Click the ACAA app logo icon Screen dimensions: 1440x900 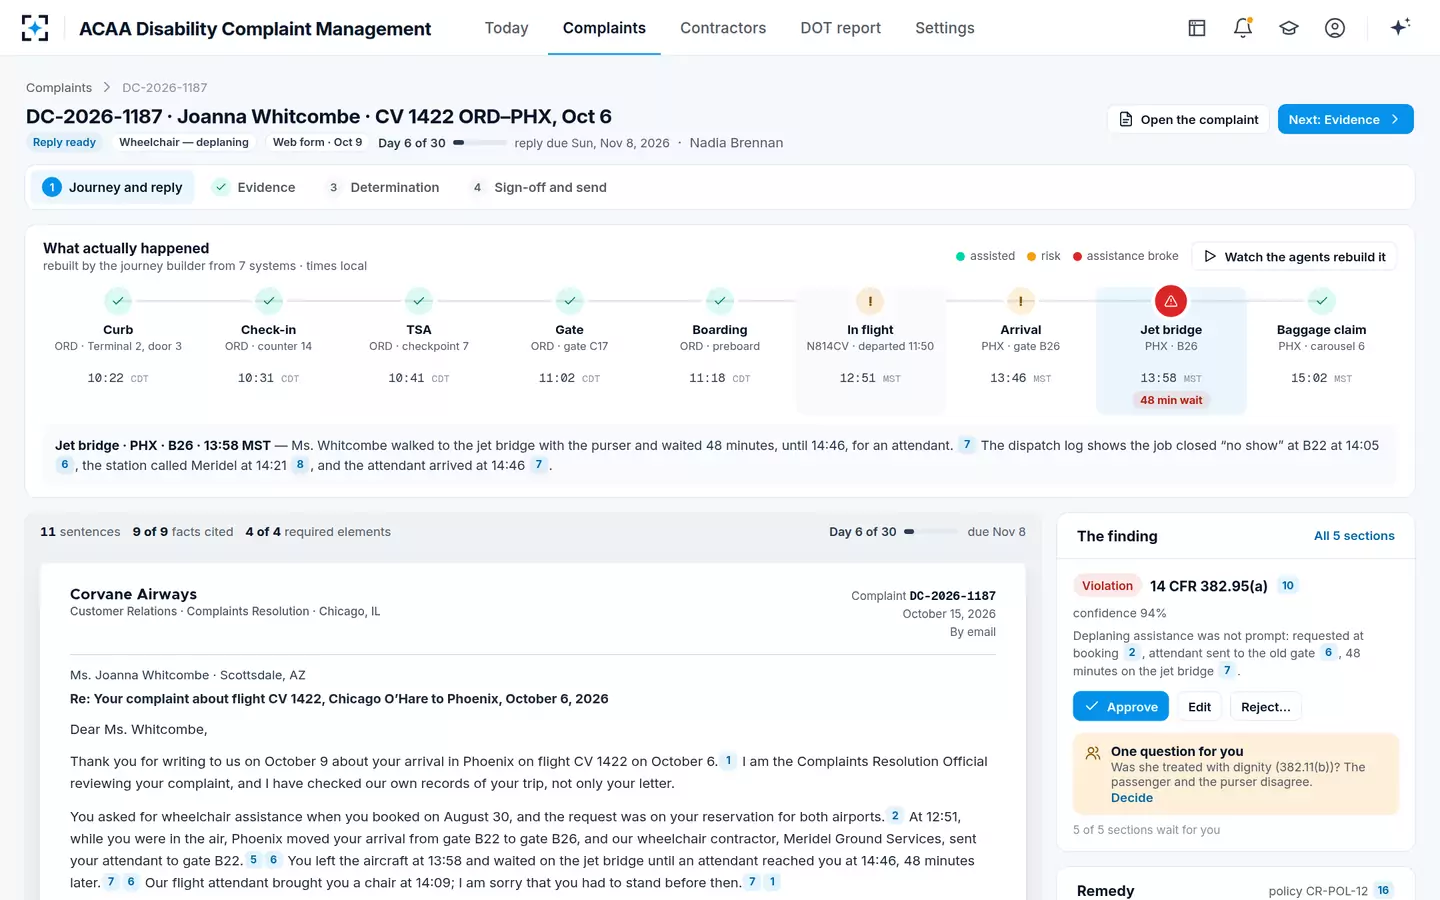[35, 28]
